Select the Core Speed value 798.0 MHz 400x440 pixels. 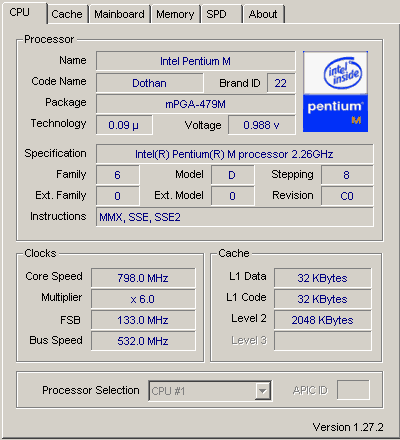[143, 278]
